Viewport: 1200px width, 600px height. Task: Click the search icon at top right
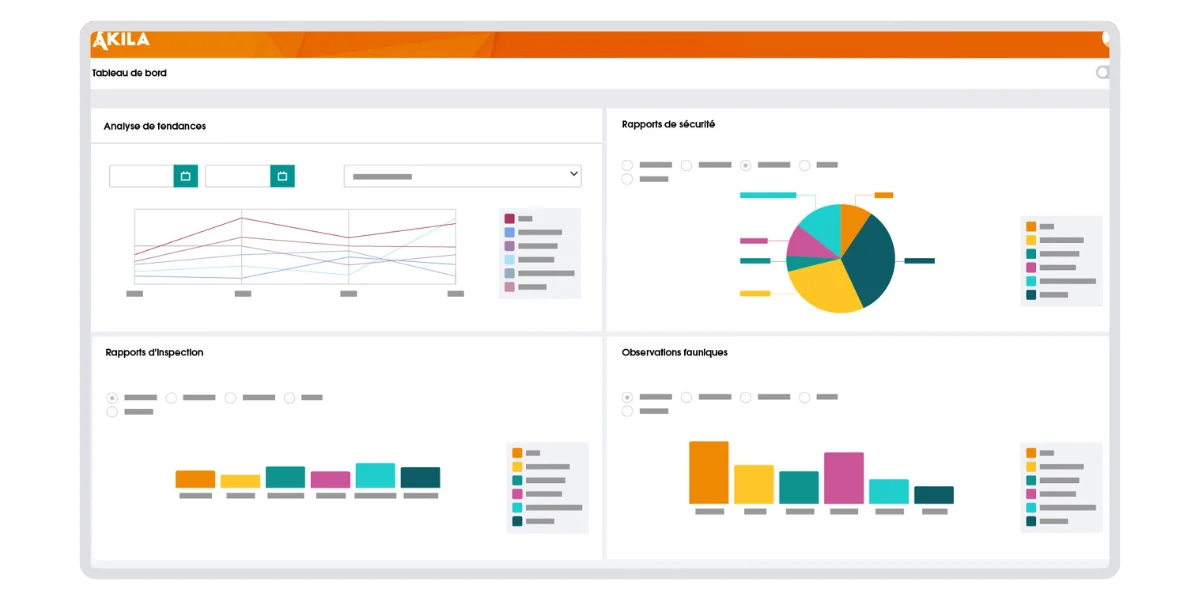[x=1102, y=72]
